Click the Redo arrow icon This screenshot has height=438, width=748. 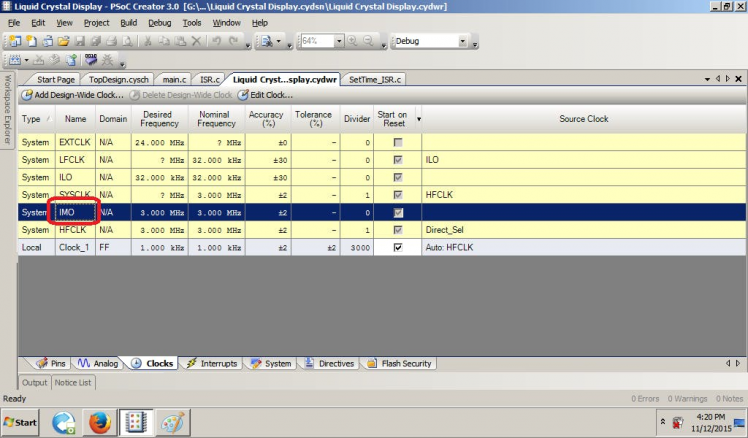[233, 41]
